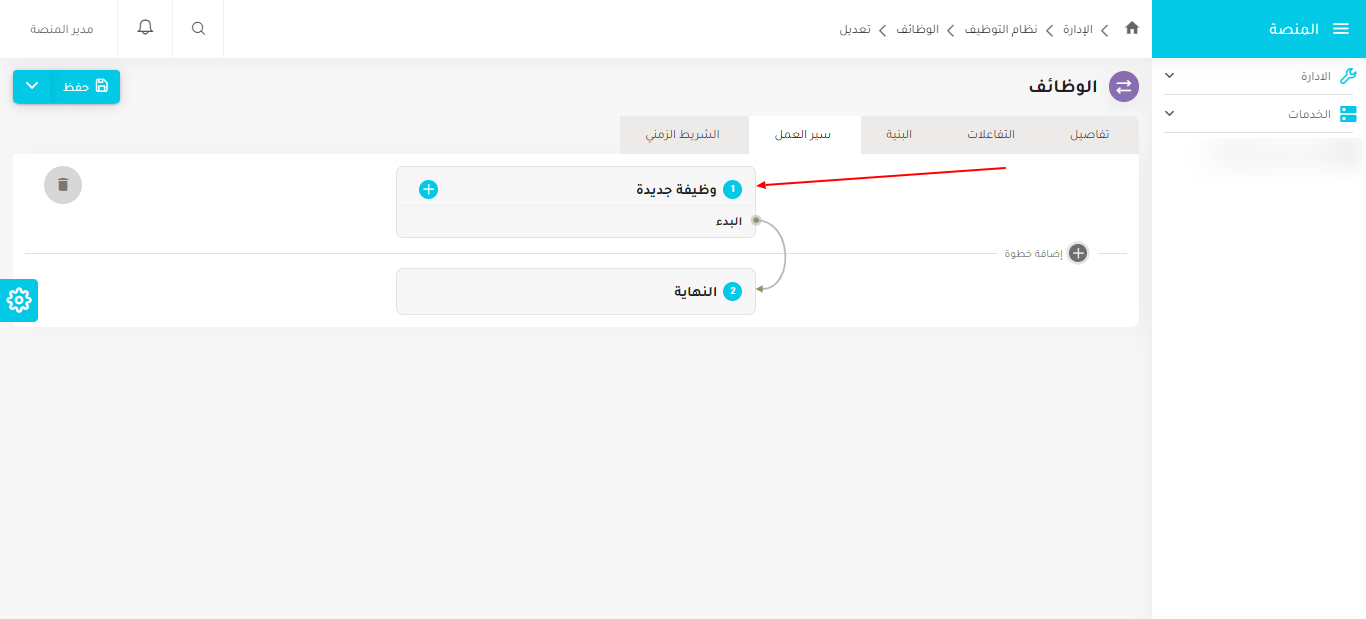Click the notification bell icon
The width and height of the screenshot is (1366, 619).
pos(144,29)
